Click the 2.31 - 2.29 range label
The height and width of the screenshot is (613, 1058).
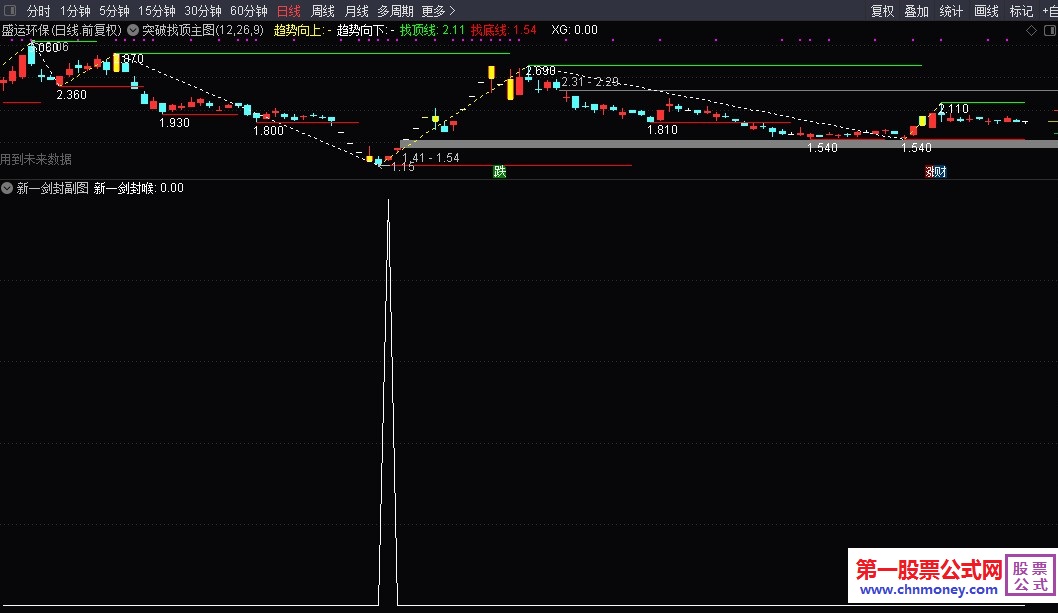[x=590, y=81]
